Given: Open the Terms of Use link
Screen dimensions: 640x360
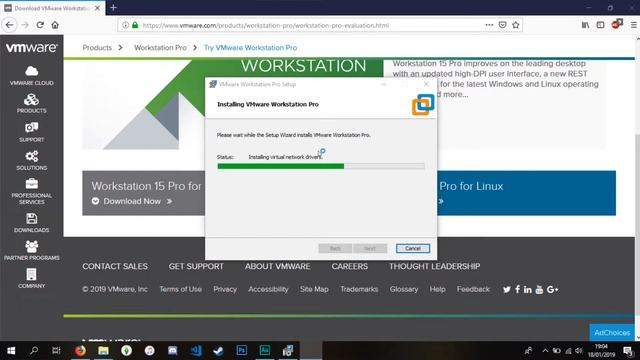Looking at the screenshot, I should coord(180,289).
